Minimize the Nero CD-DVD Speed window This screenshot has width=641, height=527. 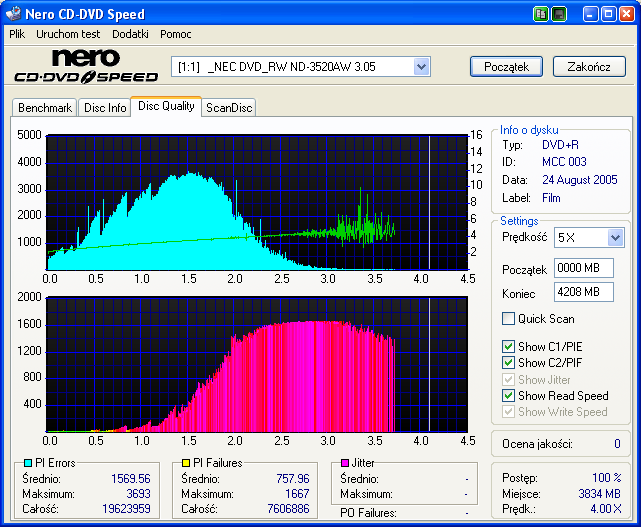590,14
